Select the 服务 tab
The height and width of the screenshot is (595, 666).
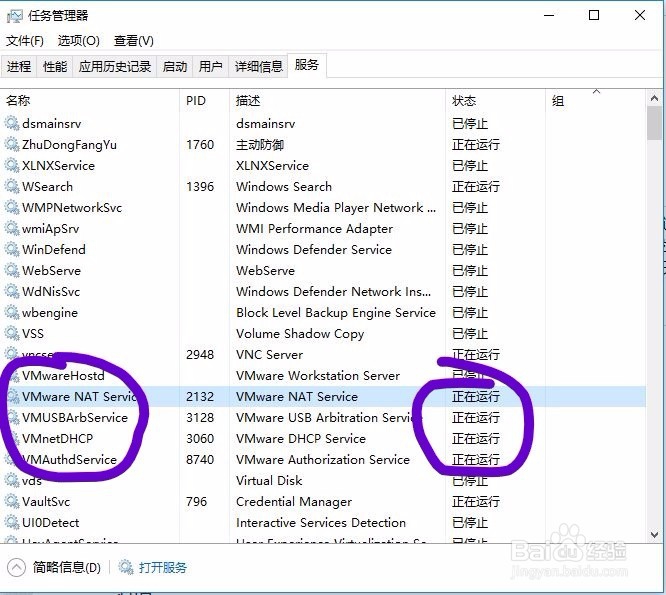(x=307, y=65)
